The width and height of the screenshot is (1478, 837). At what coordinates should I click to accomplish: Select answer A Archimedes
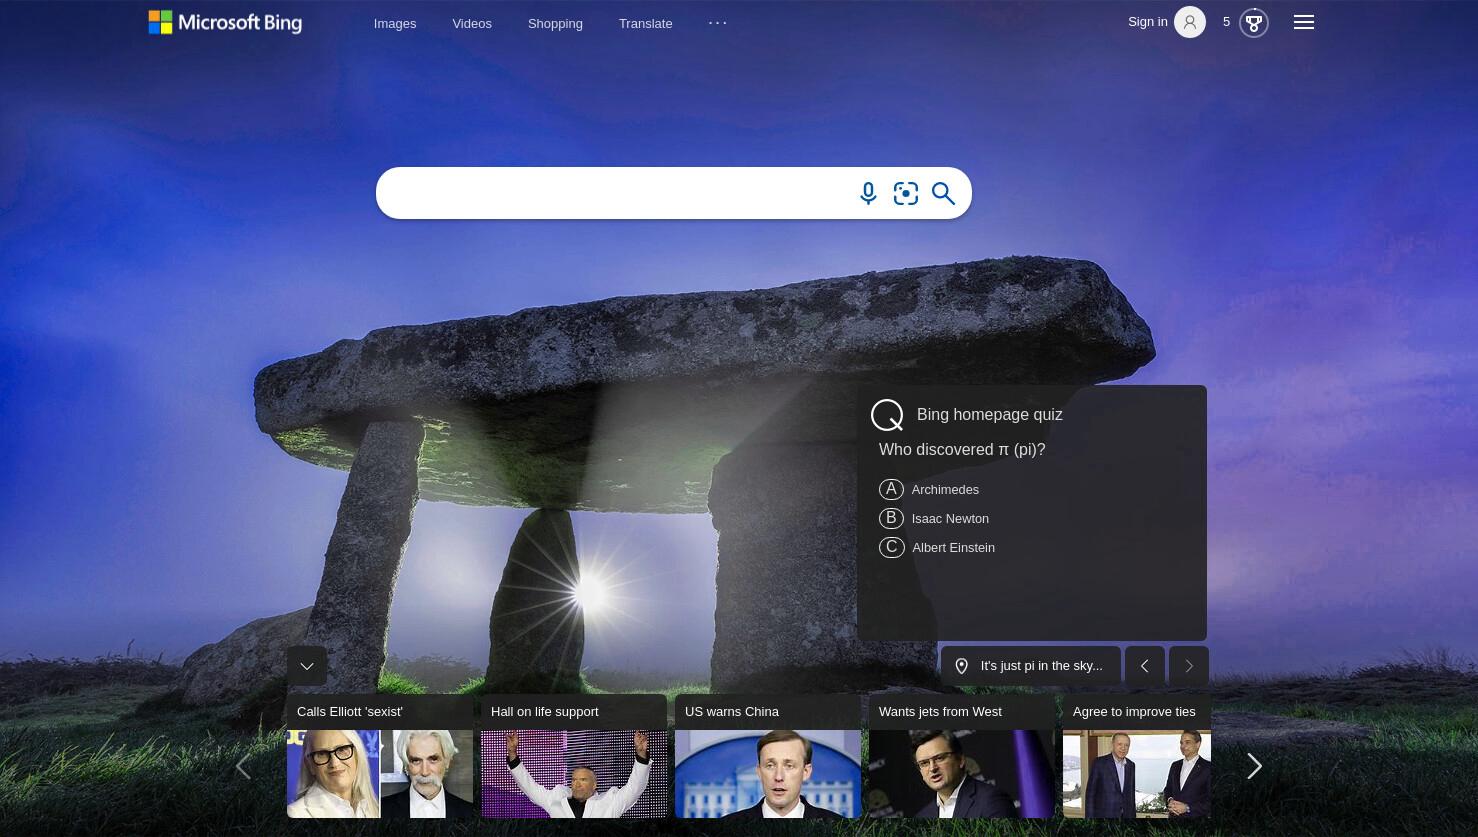(x=930, y=489)
